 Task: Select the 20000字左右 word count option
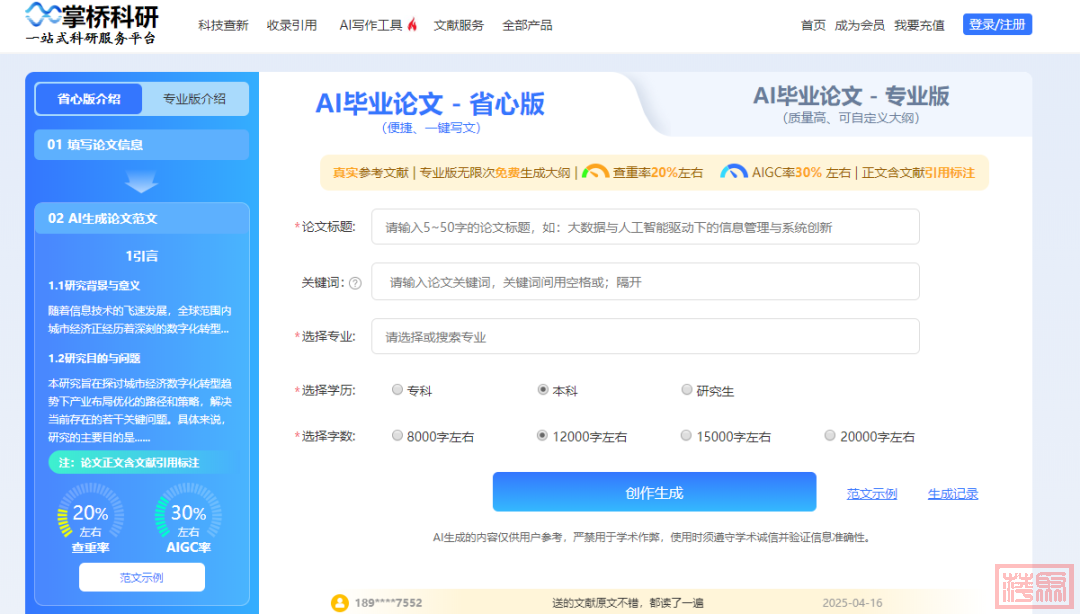(830, 436)
